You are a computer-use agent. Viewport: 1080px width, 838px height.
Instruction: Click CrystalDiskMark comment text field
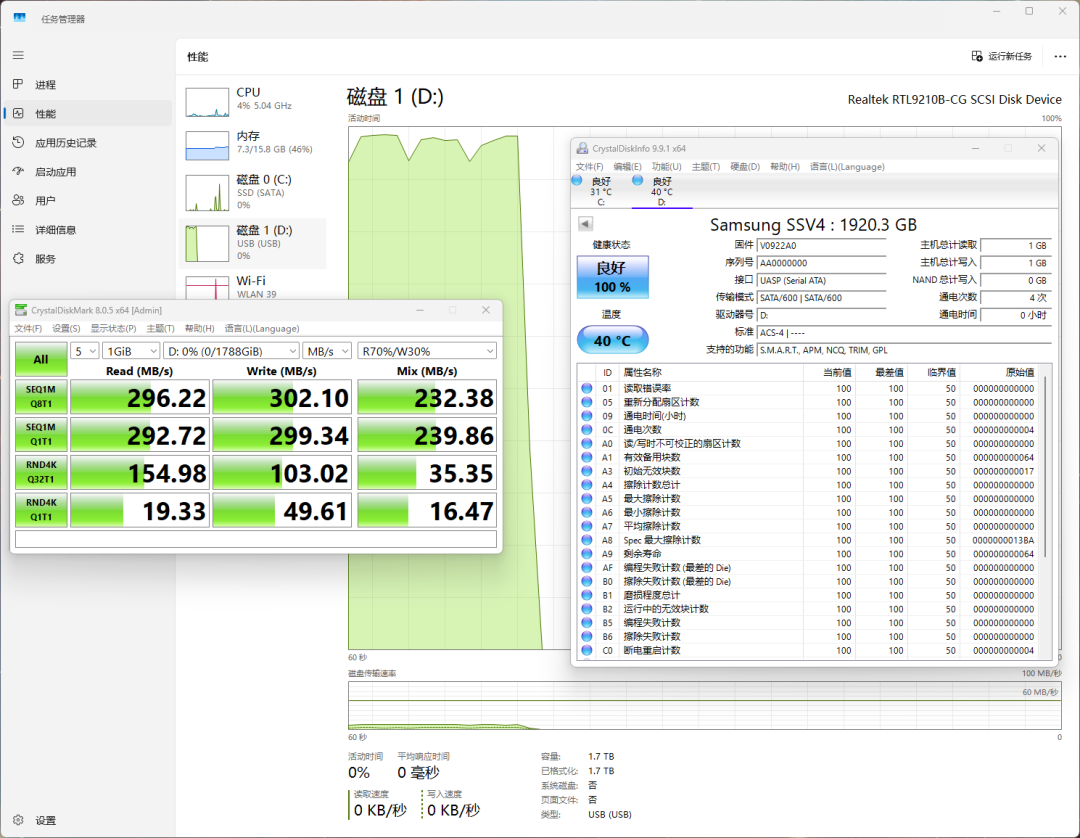(x=256, y=539)
